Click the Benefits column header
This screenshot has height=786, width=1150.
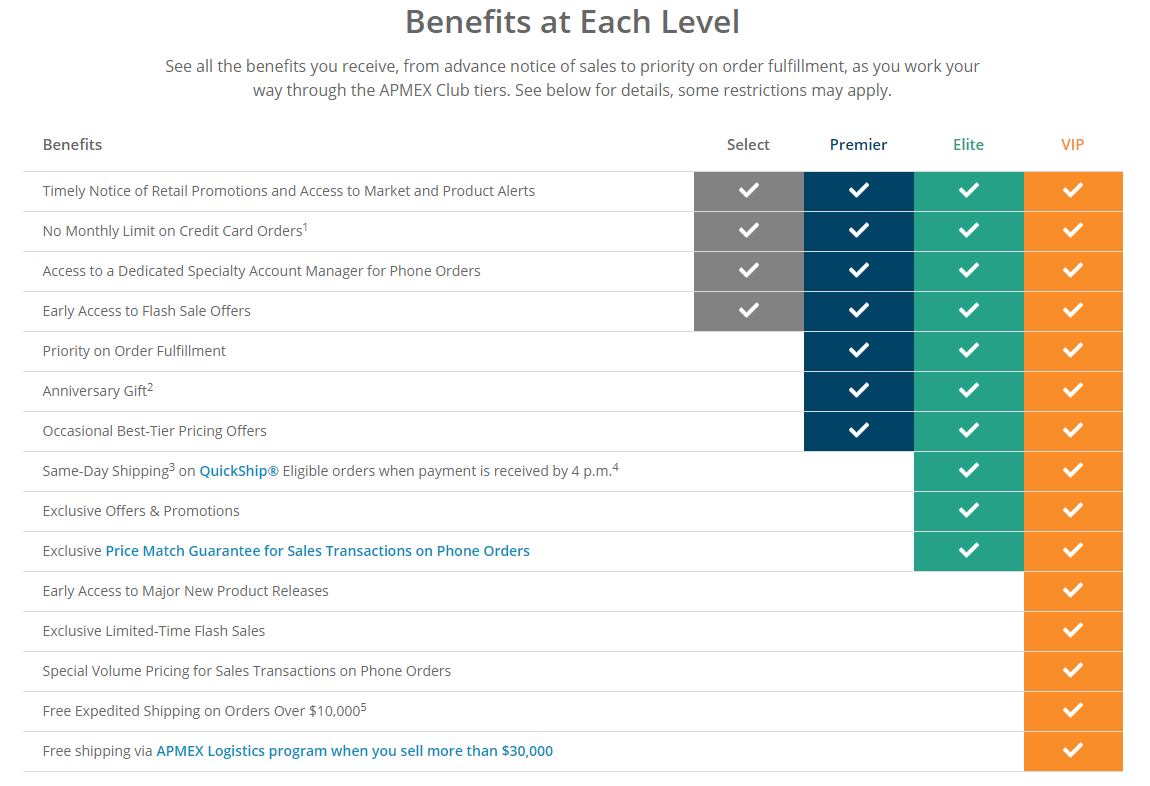pos(72,145)
